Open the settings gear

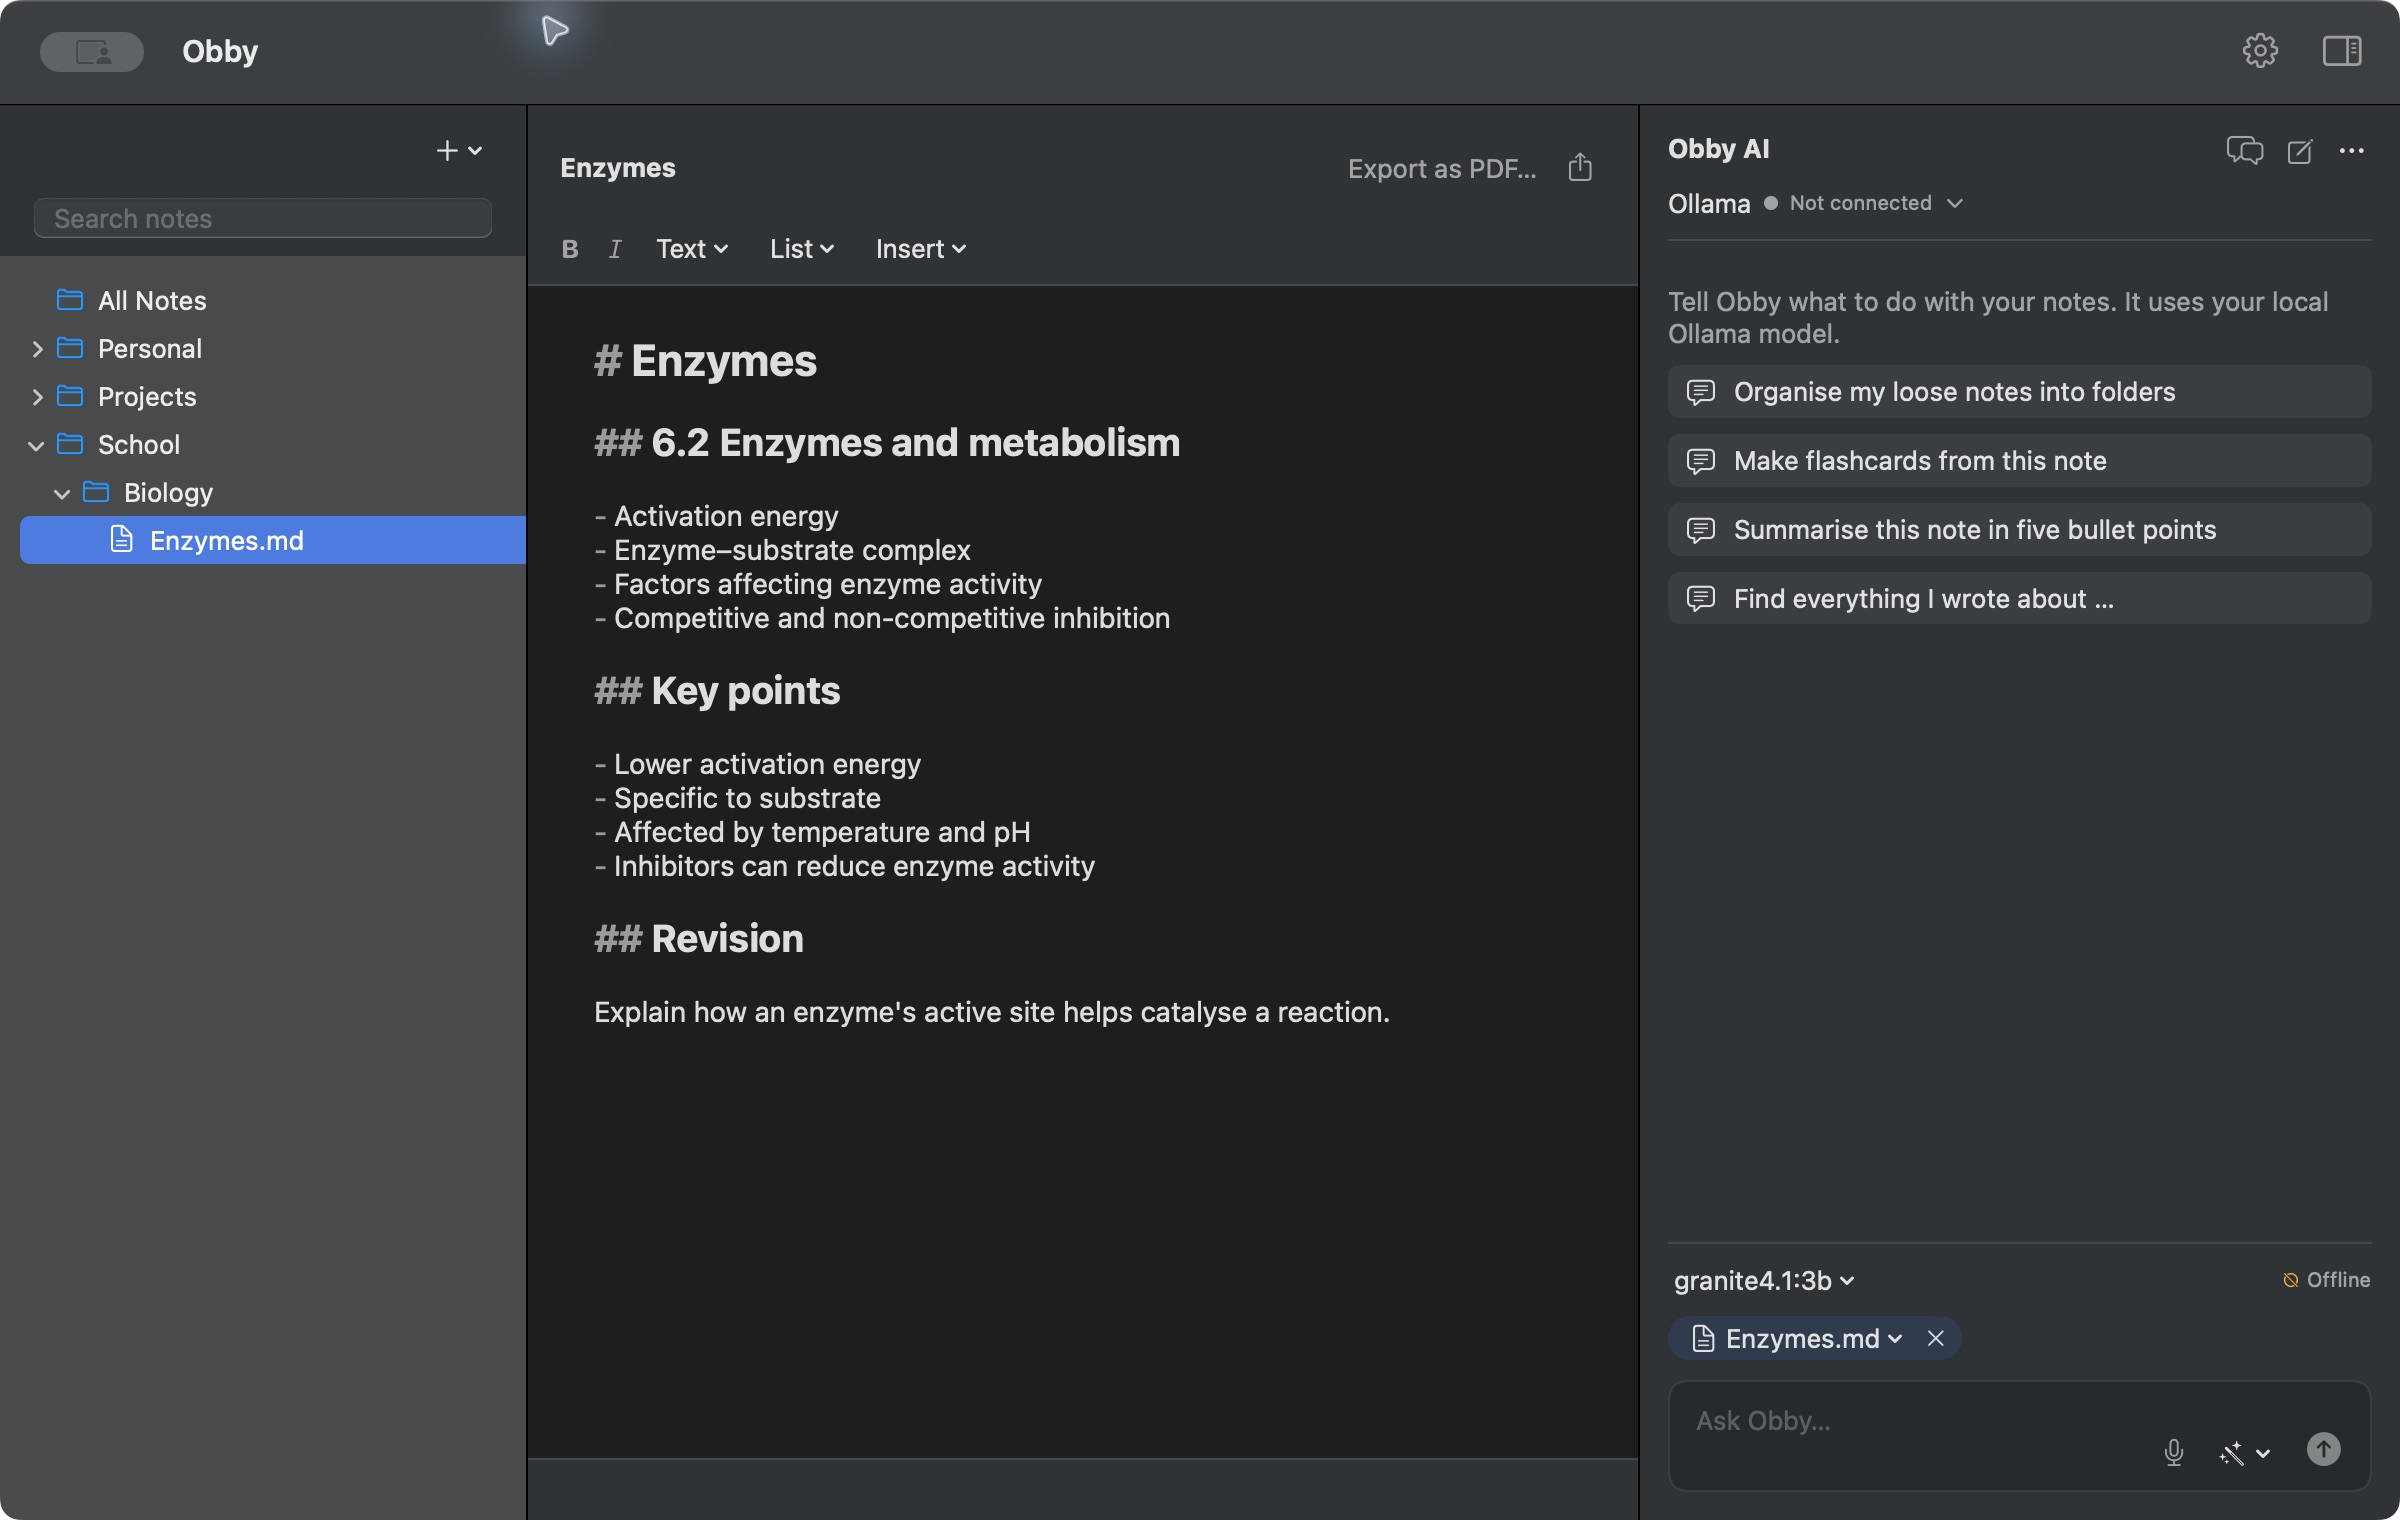[2260, 51]
